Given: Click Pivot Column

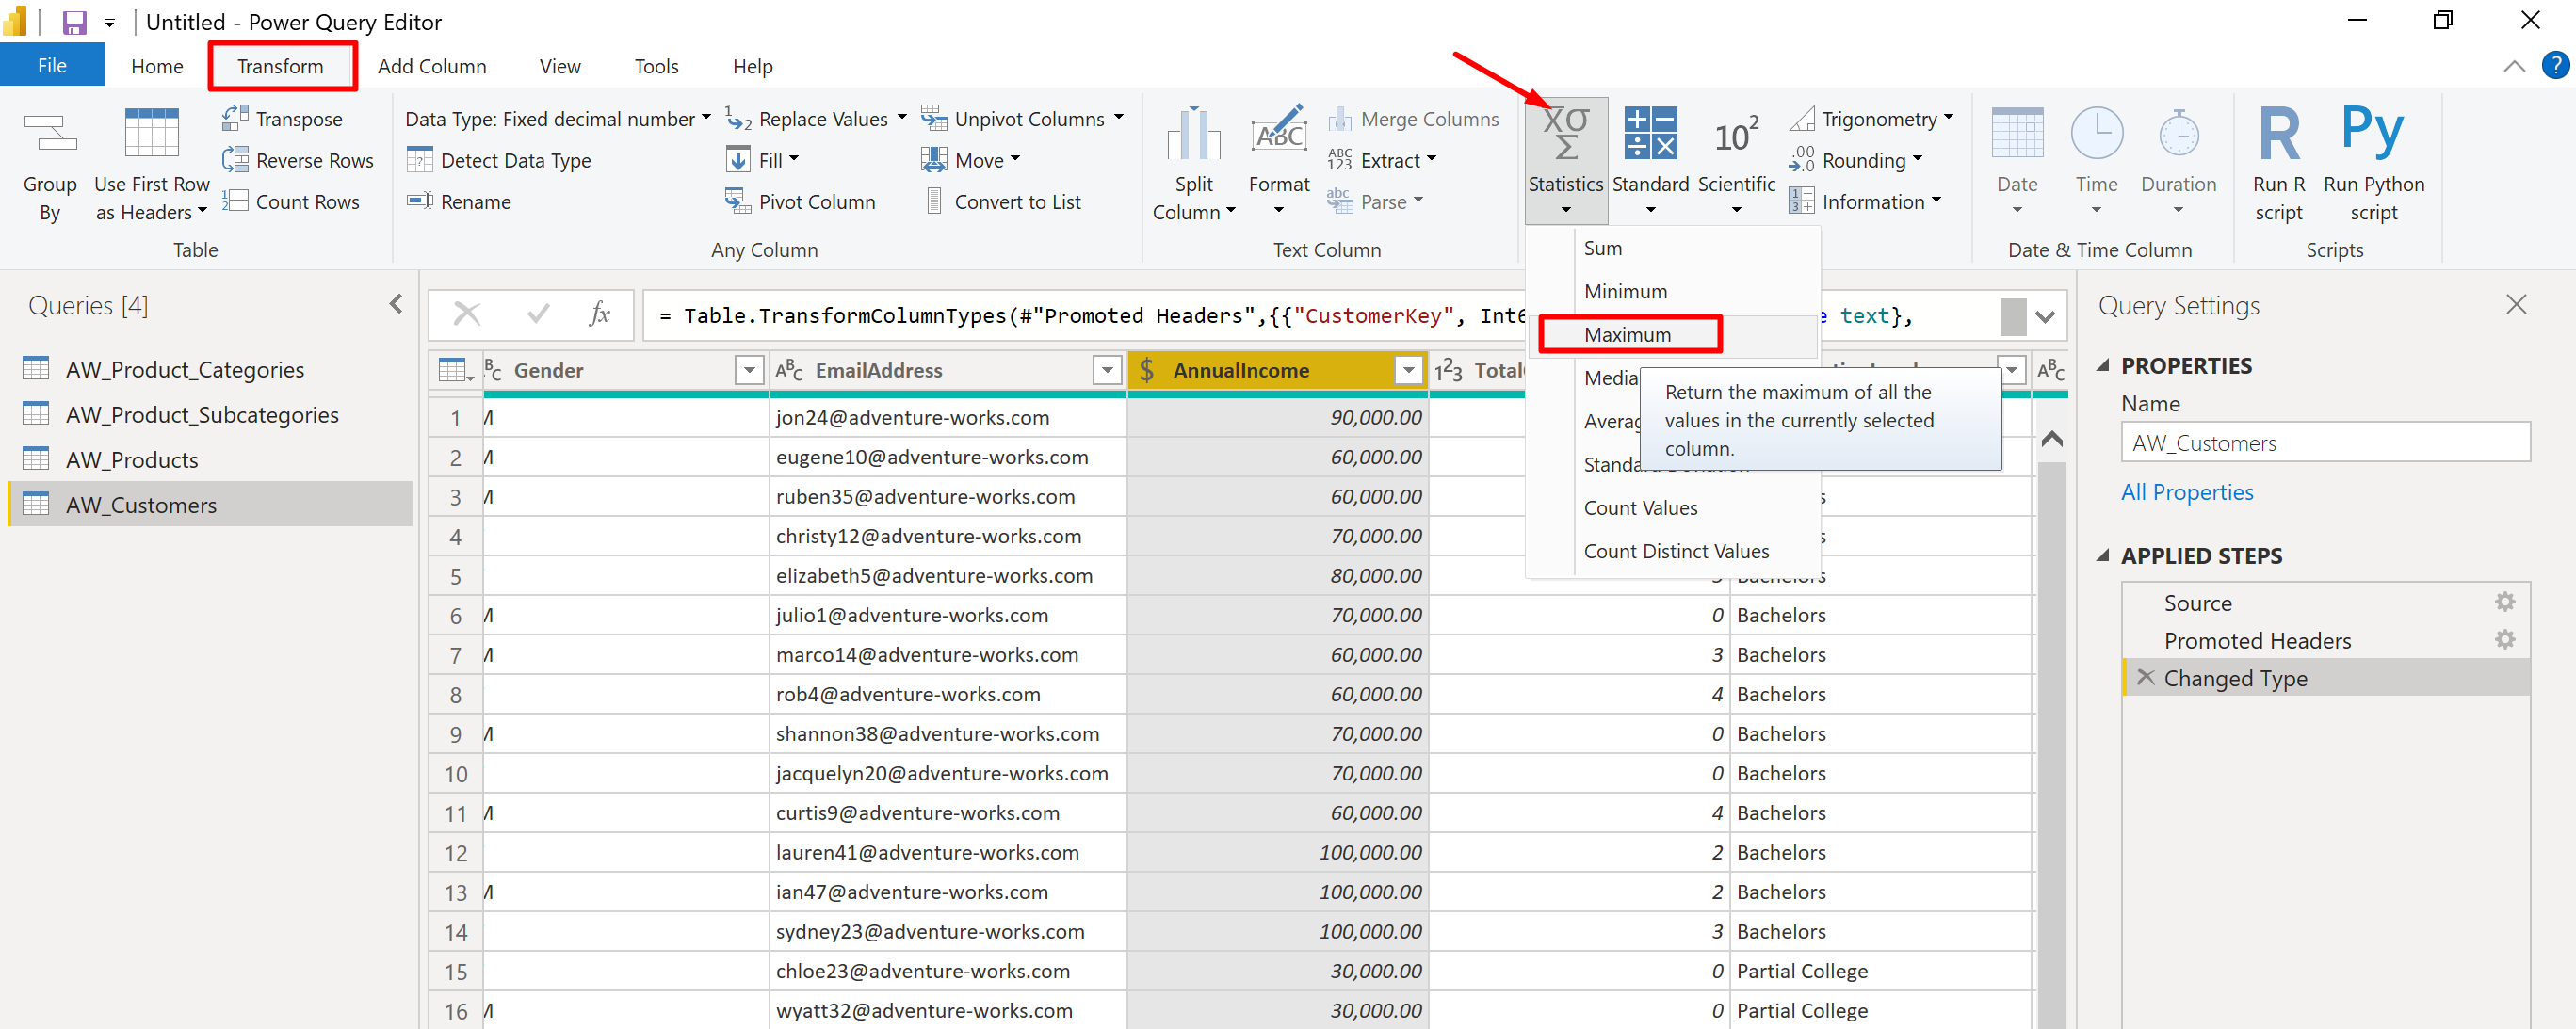Looking at the screenshot, I should point(800,201).
